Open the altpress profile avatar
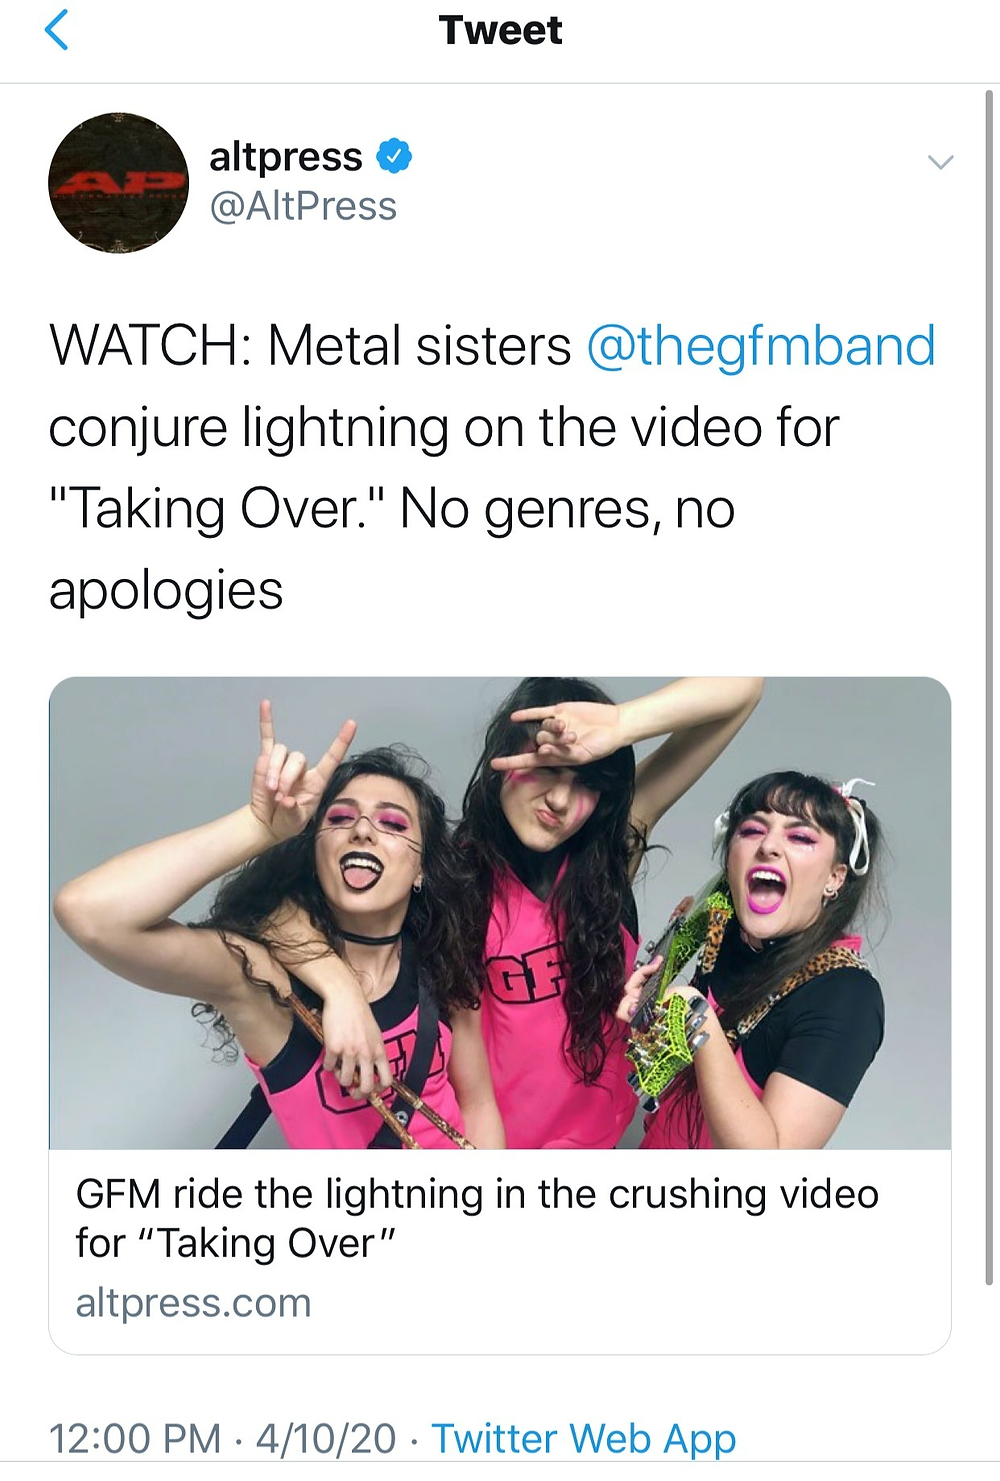Screen dimensions: 1000x1481 click(118, 183)
